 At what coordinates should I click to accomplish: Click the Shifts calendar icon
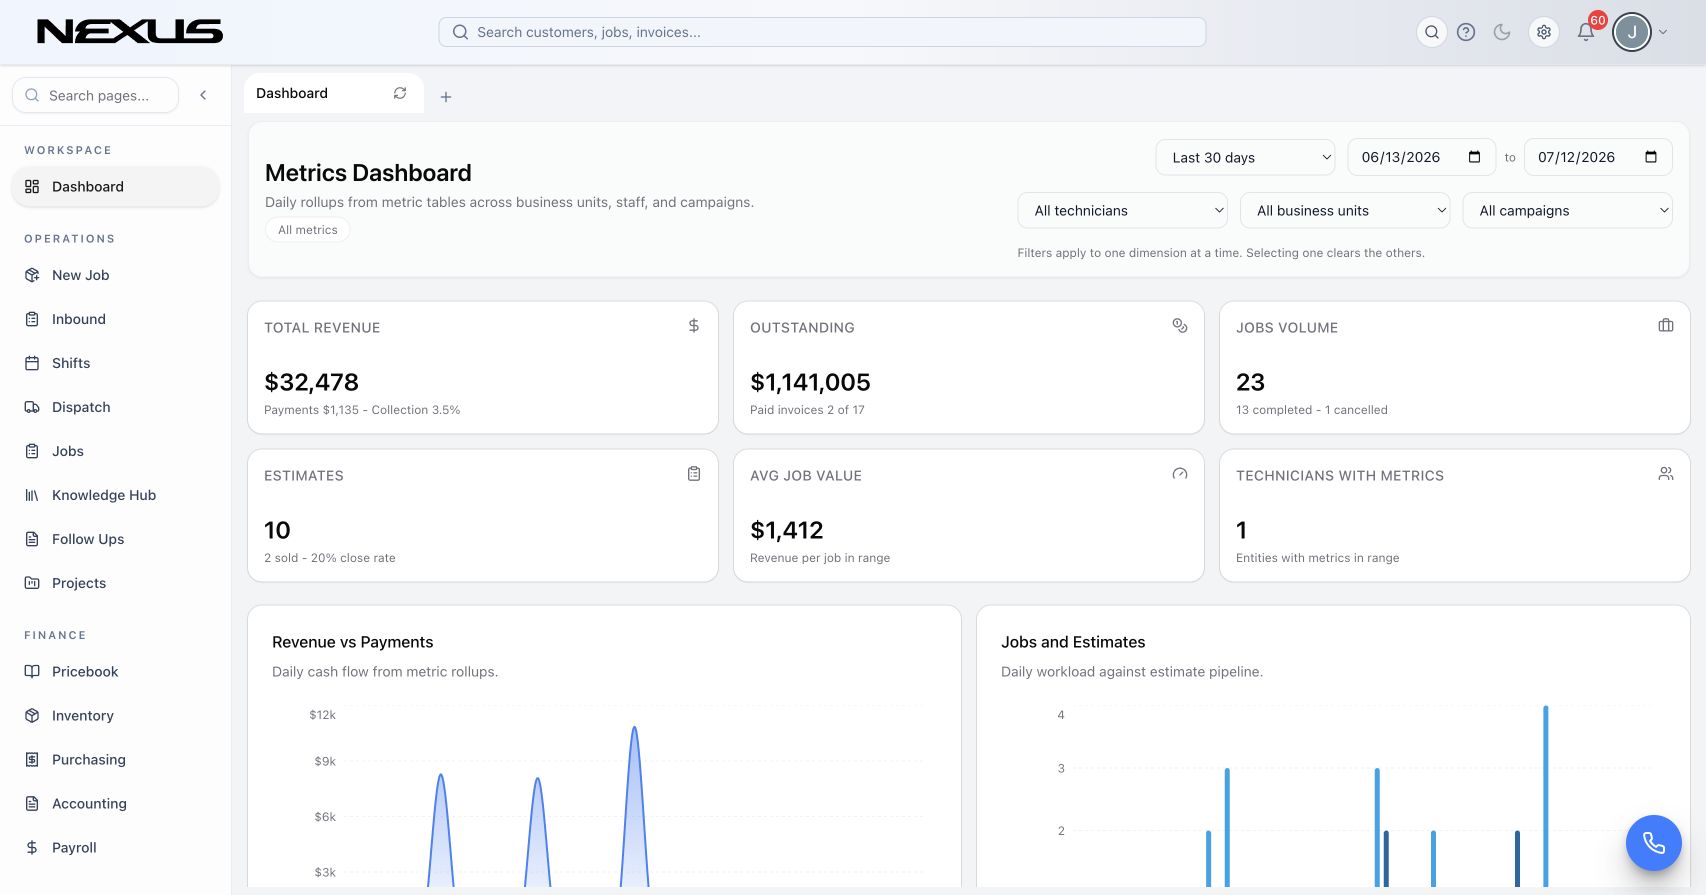(x=32, y=363)
